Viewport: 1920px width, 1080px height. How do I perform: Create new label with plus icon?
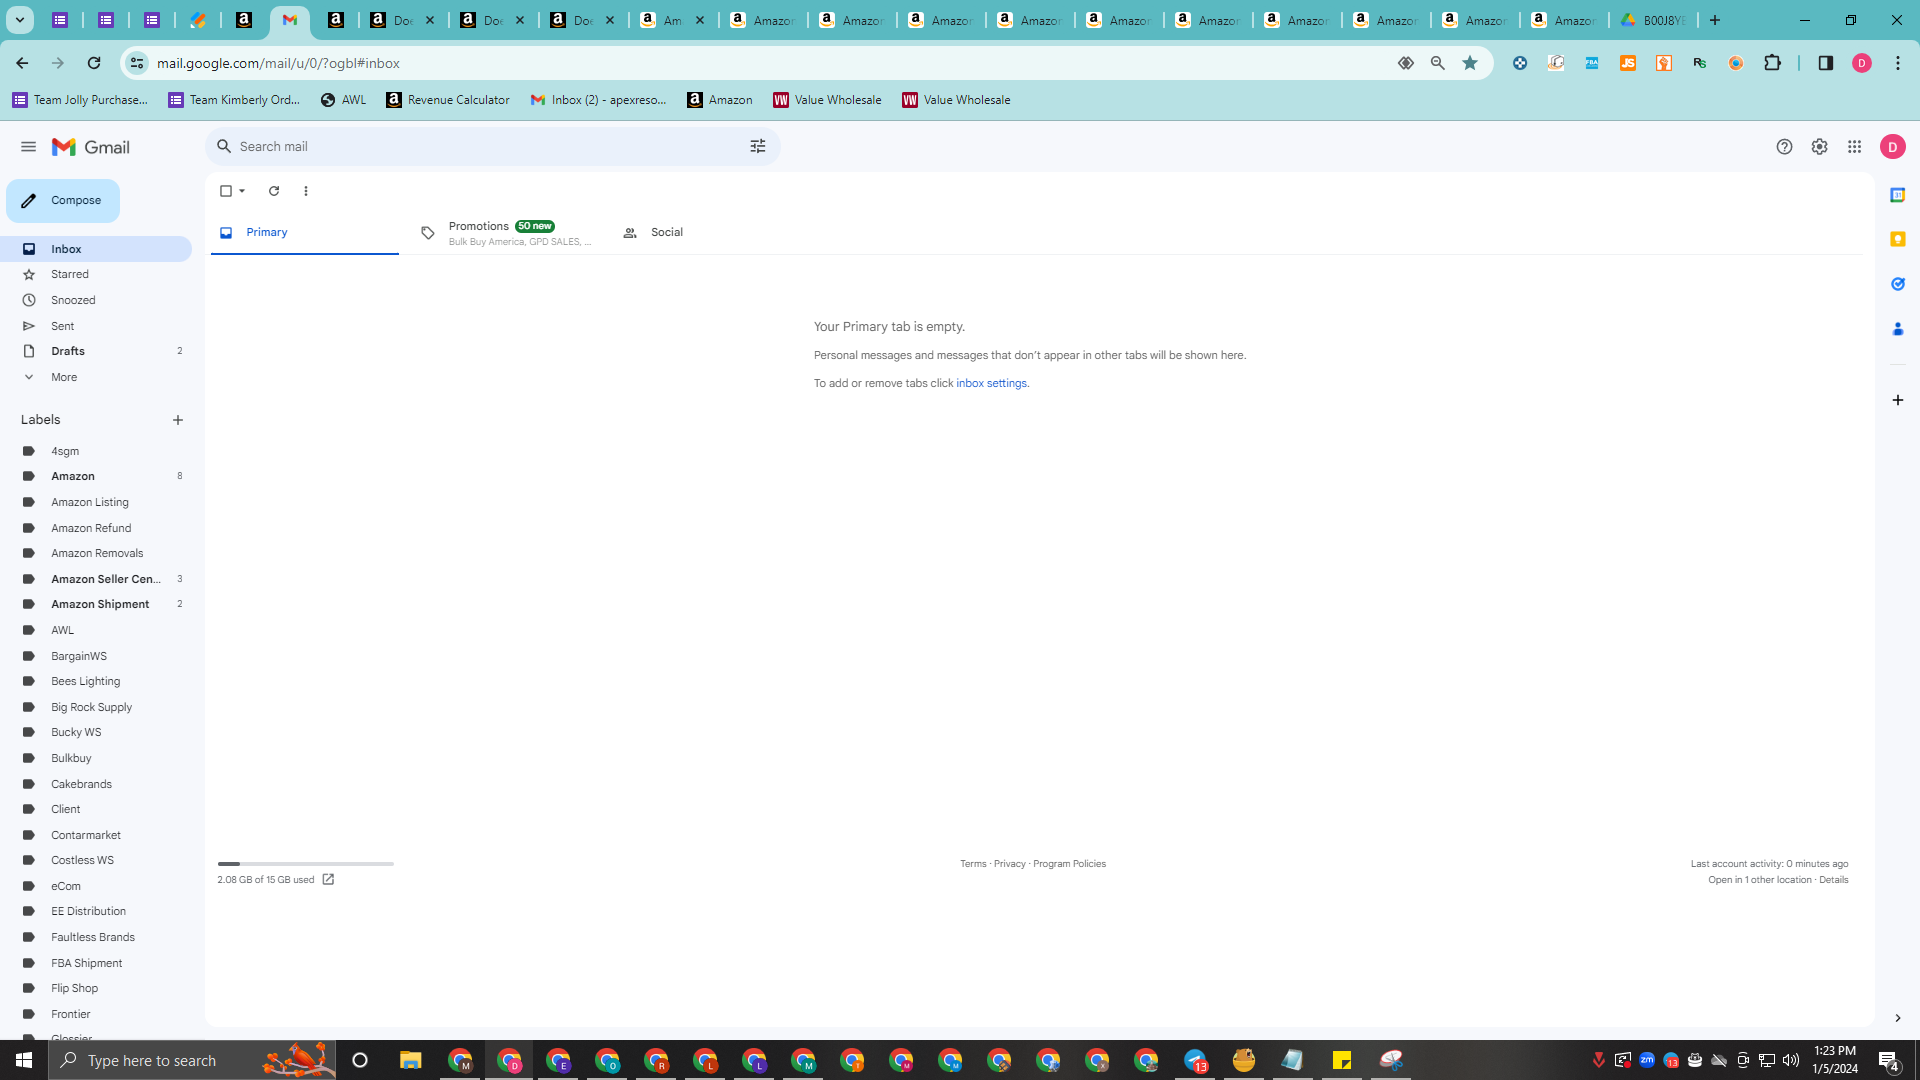click(178, 420)
